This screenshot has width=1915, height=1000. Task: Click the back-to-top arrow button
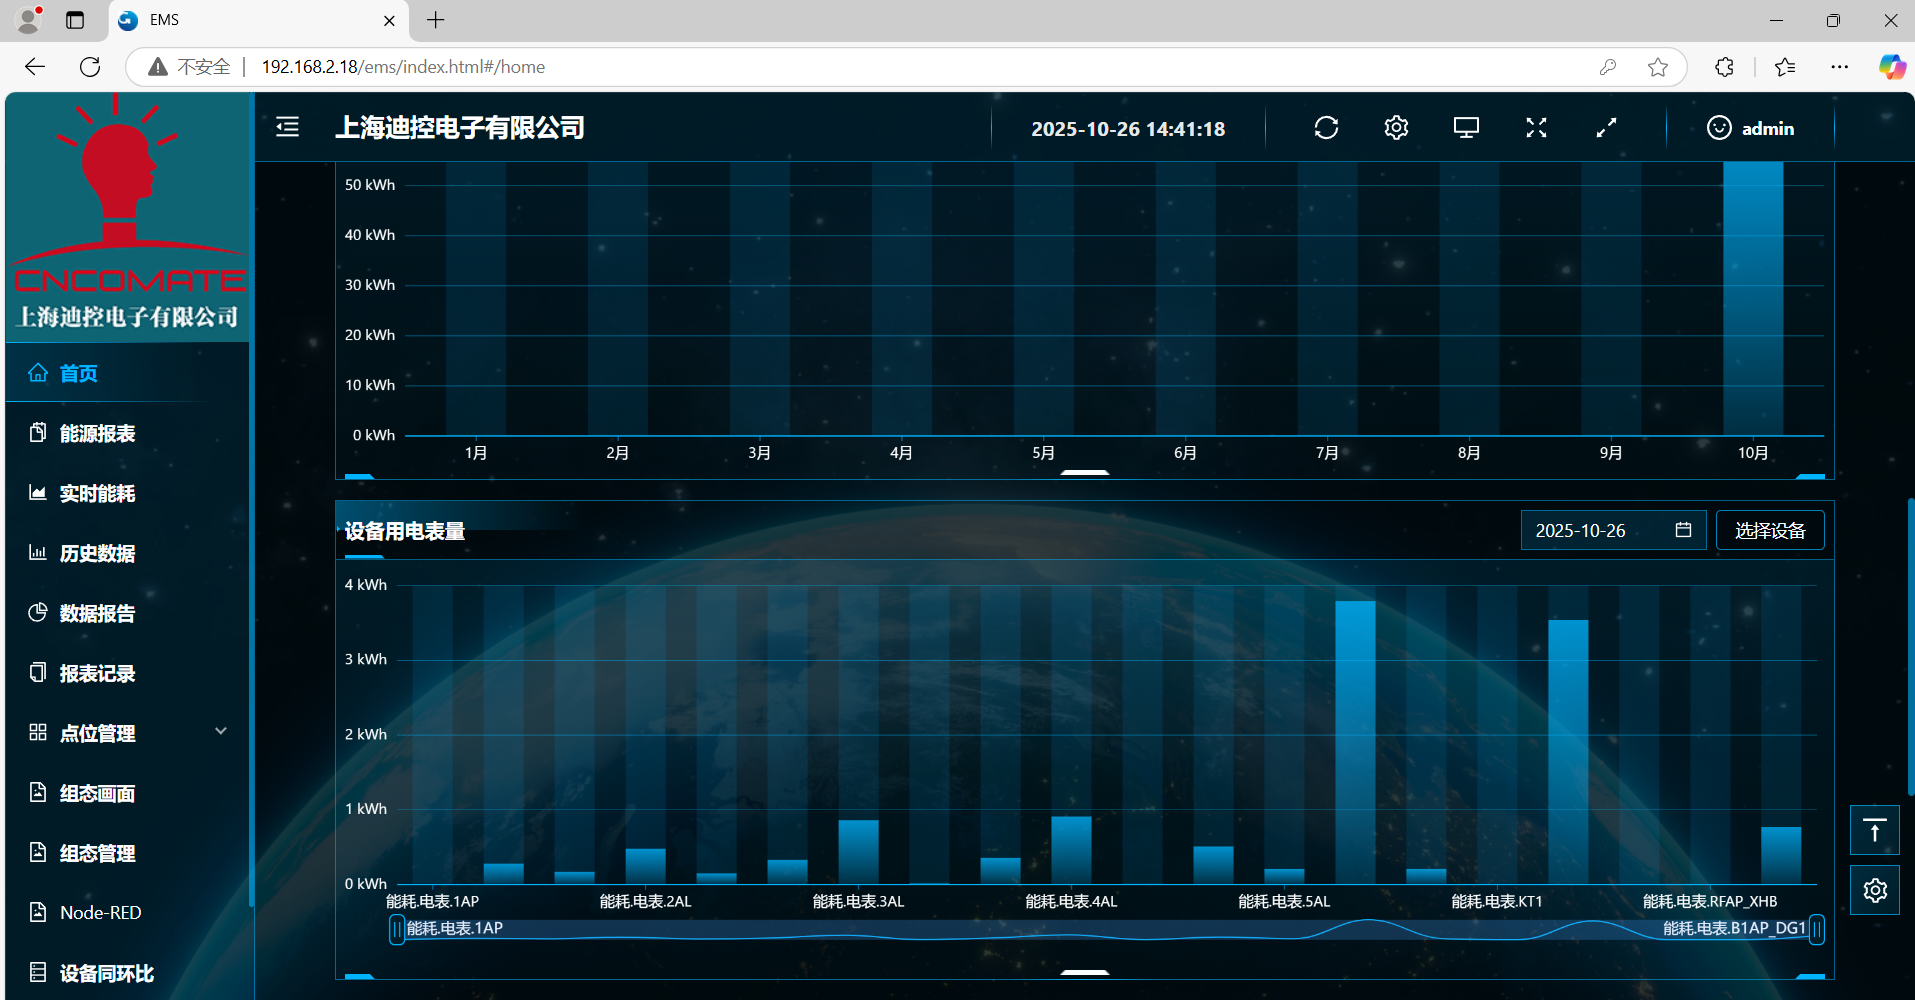pyautogui.click(x=1874, y=830)
